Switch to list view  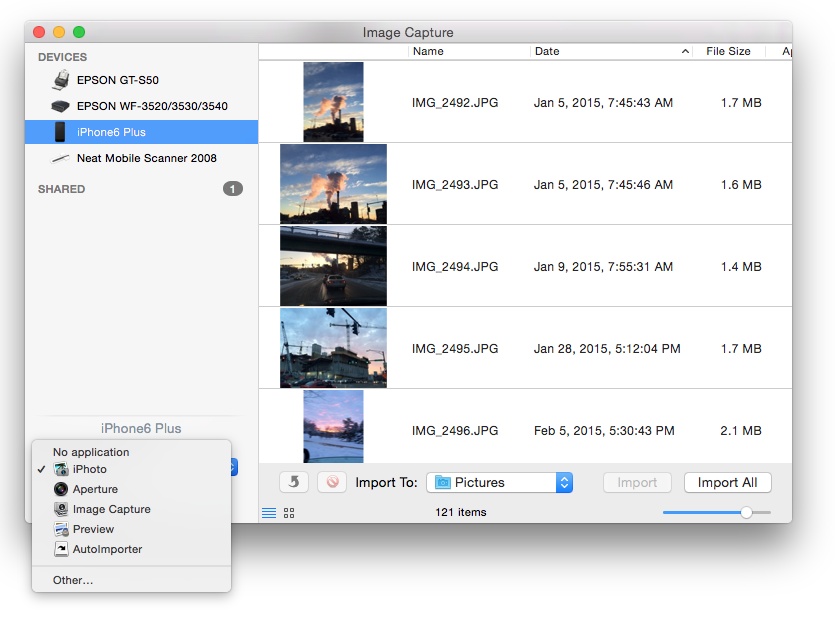click(269, 513)
